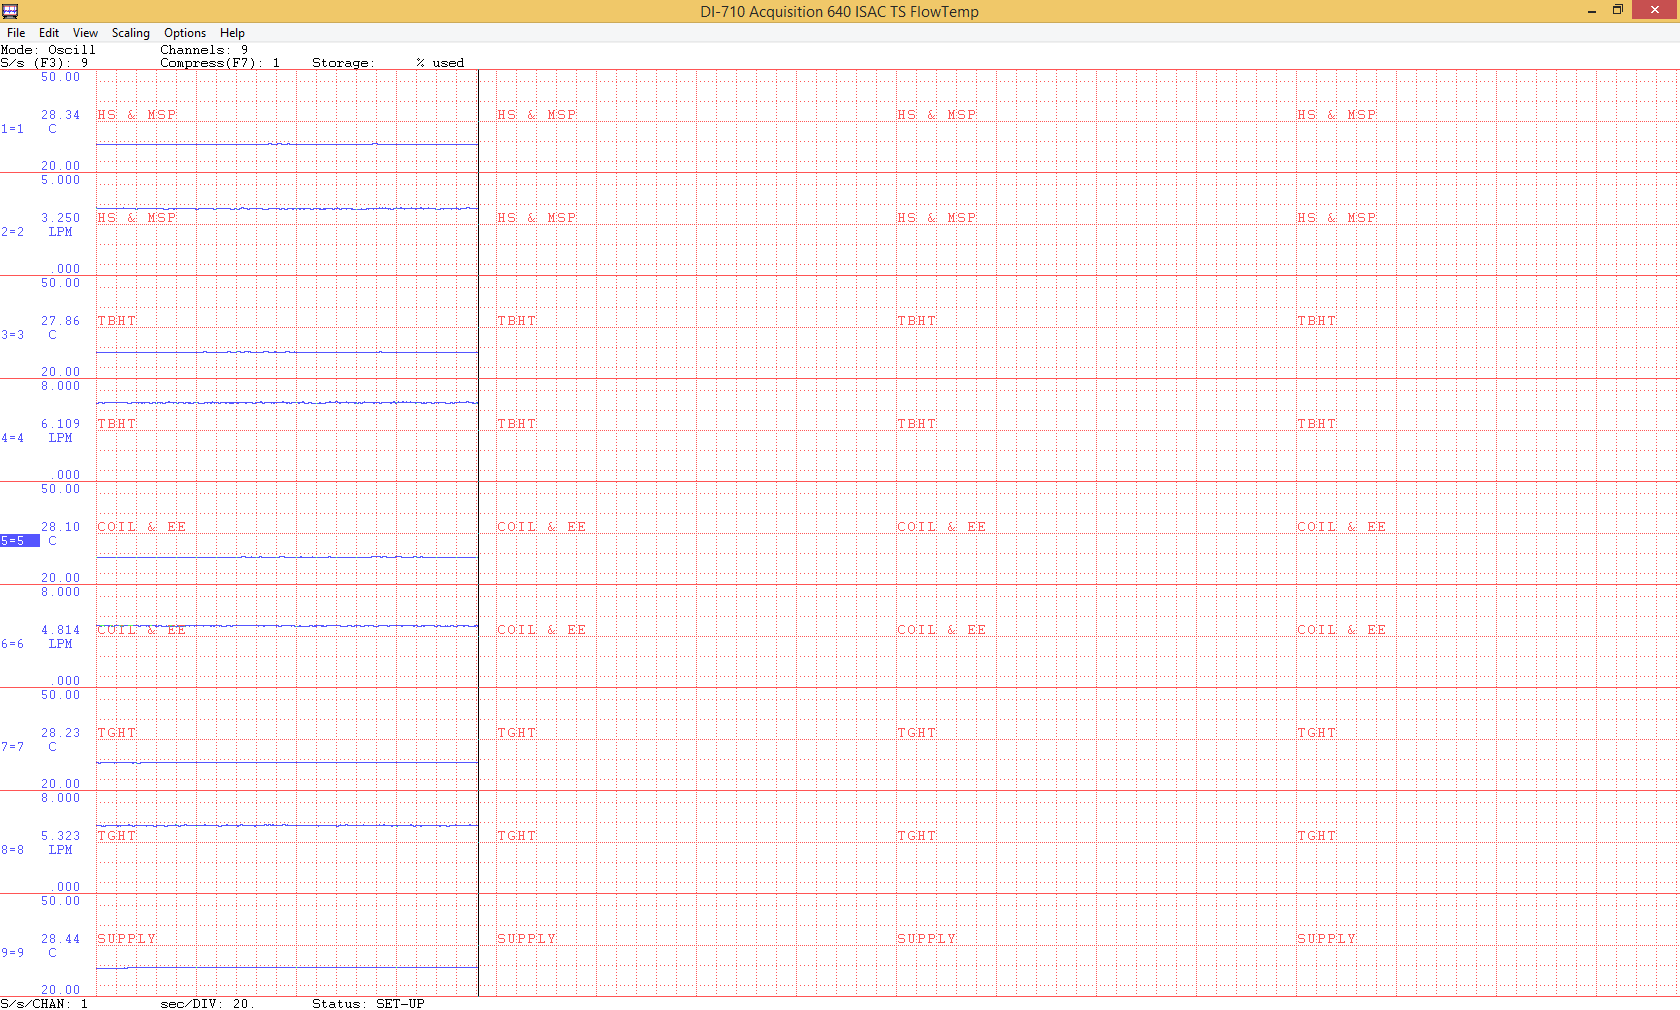Screen dimensions: 1680x1010
Task: Click the 5.000 upper limit of channel 2
Action: 60,181
